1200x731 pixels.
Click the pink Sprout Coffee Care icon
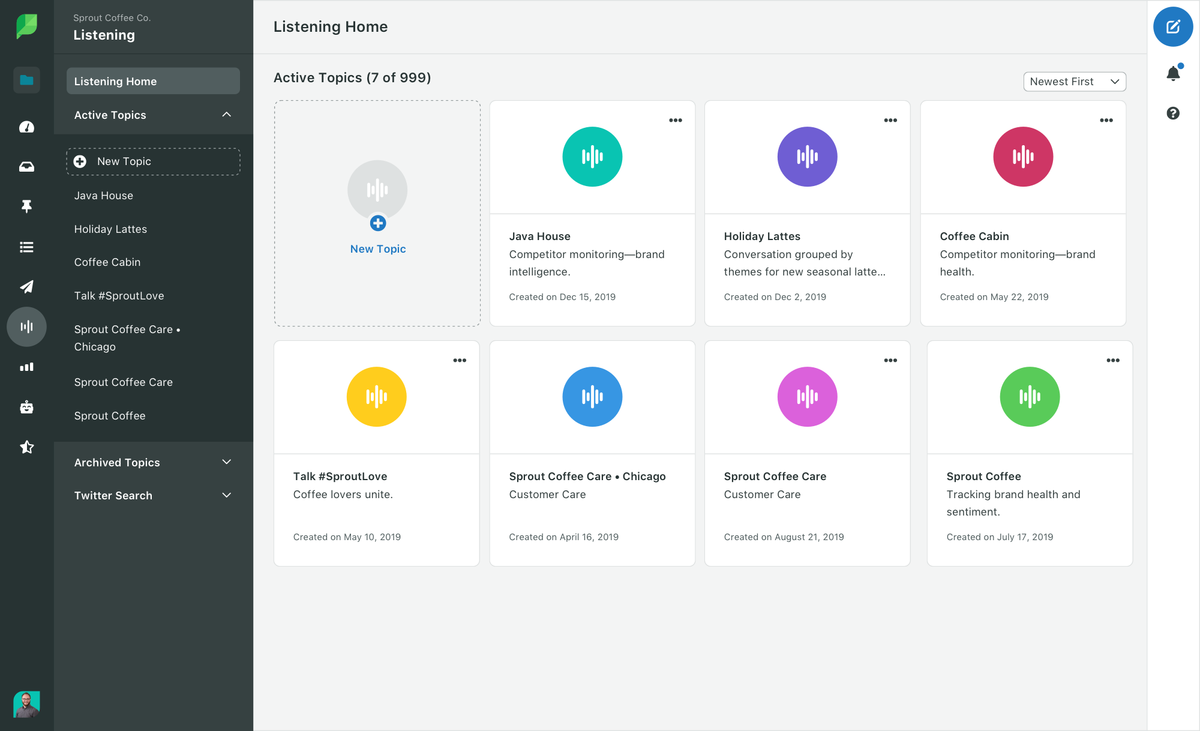pos(807,397)
